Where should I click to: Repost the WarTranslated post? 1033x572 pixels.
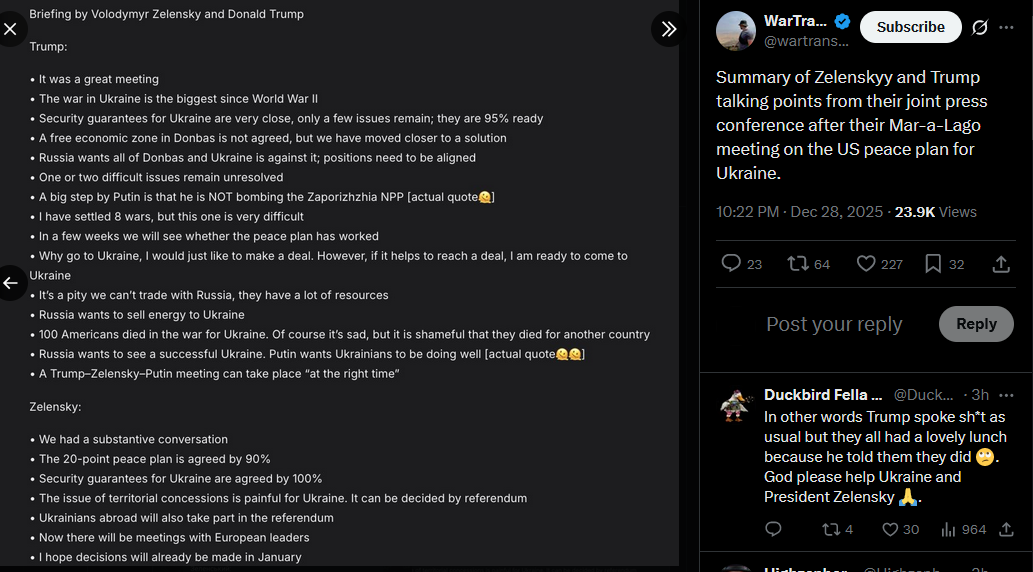(x=798, y=263)
